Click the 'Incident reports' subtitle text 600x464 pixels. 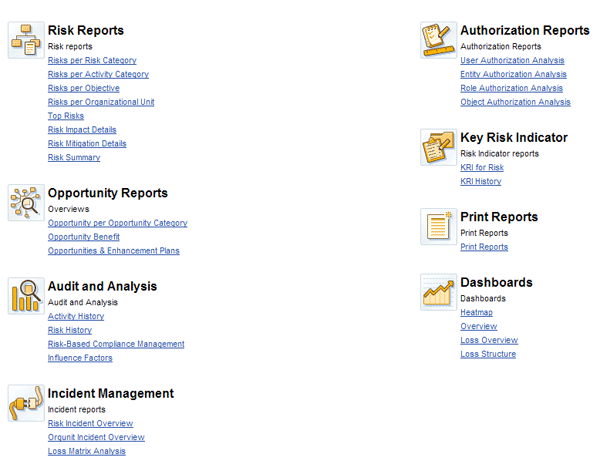point(77,410)
